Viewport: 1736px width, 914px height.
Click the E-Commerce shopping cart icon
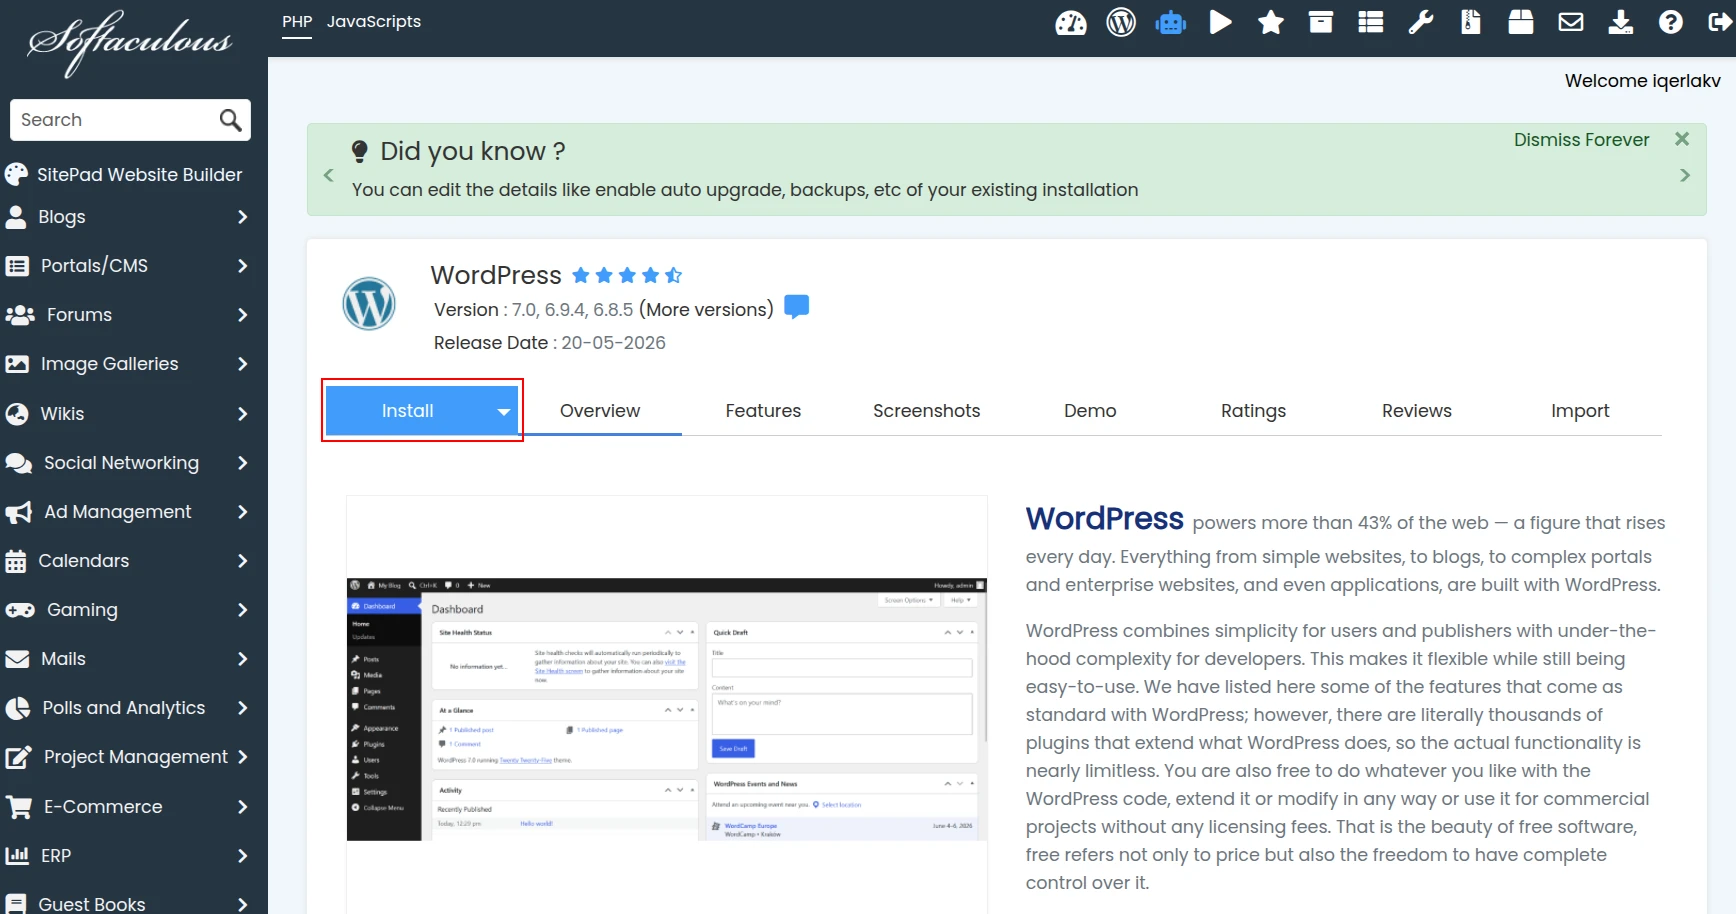point(18,807)
